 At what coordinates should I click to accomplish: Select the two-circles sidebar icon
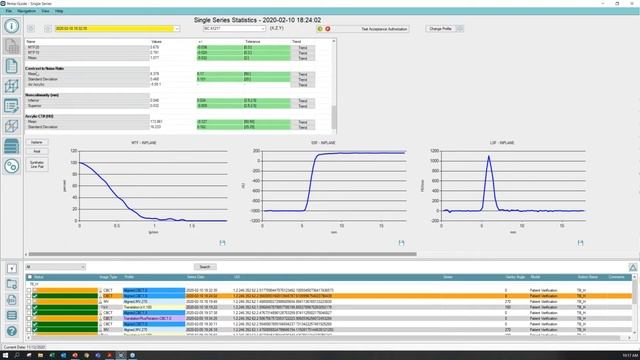pos(11,166)
